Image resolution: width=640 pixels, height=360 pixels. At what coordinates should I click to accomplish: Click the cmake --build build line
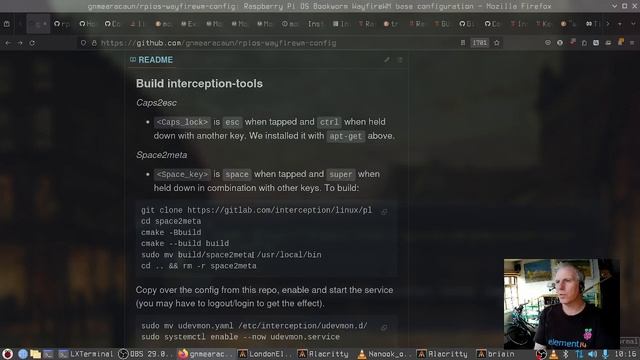[185, 243]
